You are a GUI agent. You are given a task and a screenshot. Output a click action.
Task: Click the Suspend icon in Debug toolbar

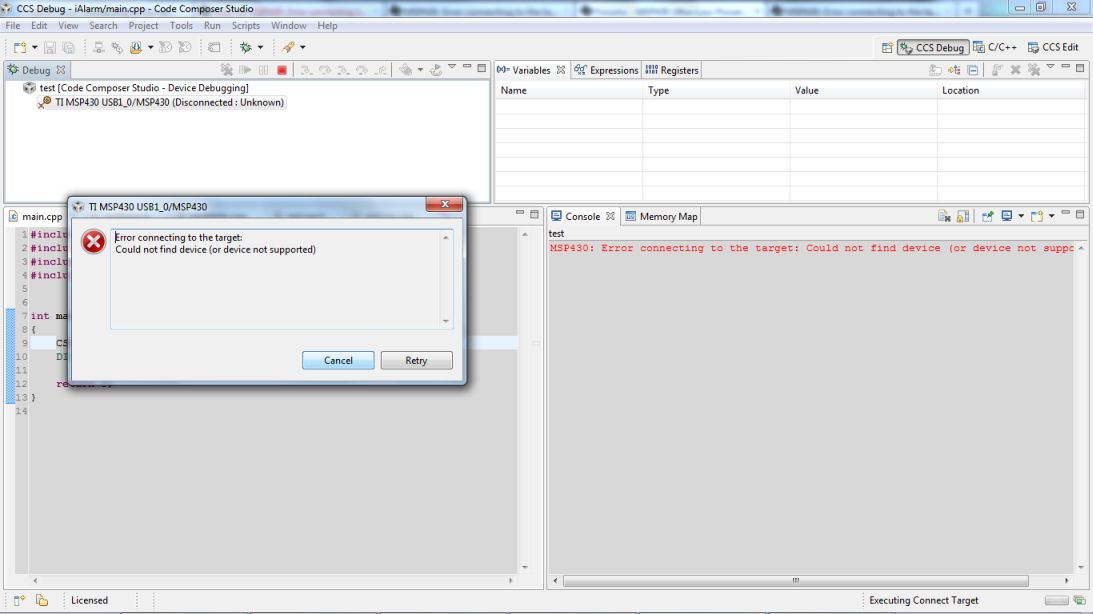[263, 68]
